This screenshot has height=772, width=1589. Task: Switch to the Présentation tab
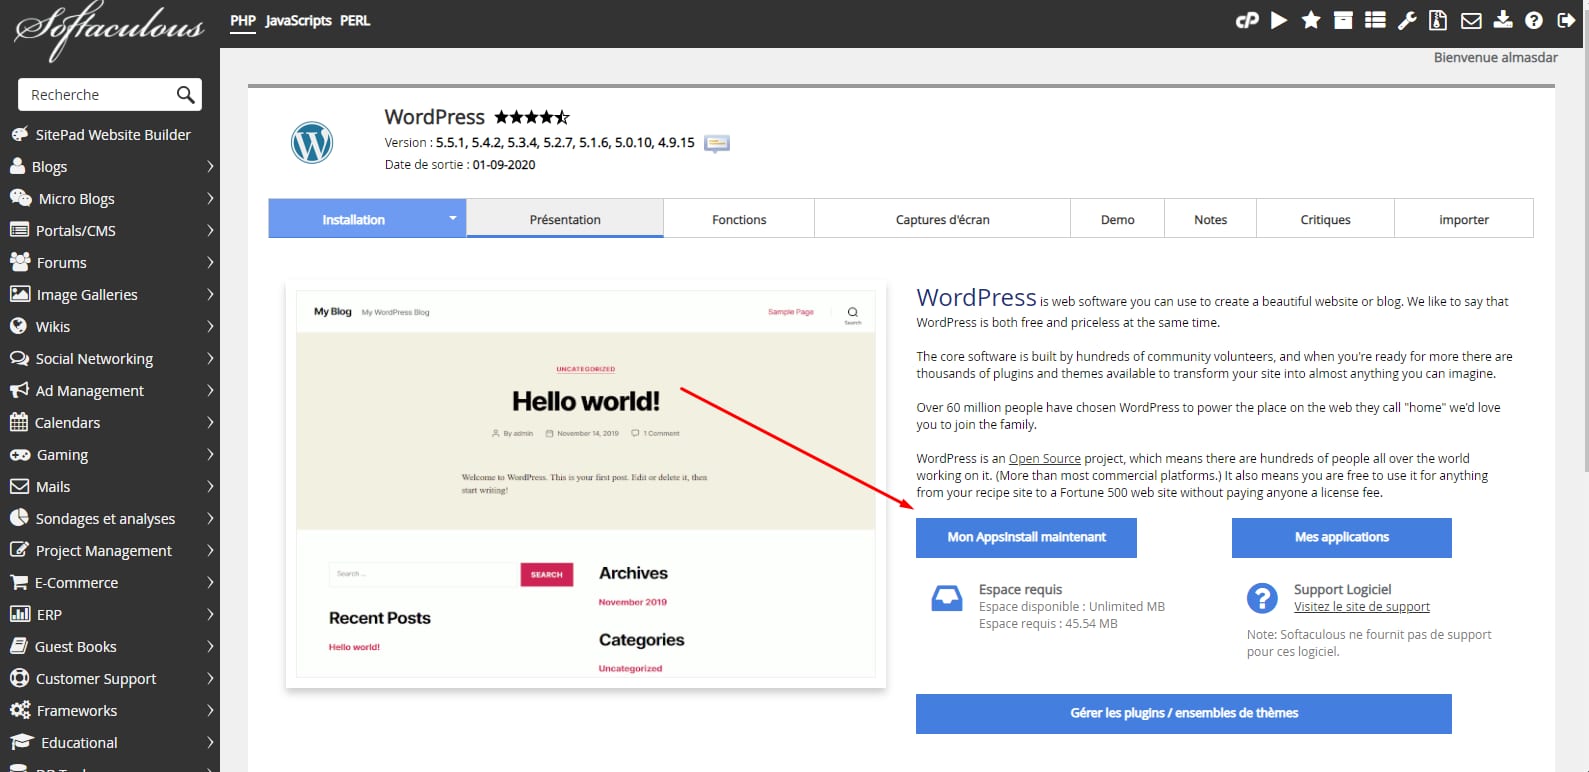coord(565,219)
